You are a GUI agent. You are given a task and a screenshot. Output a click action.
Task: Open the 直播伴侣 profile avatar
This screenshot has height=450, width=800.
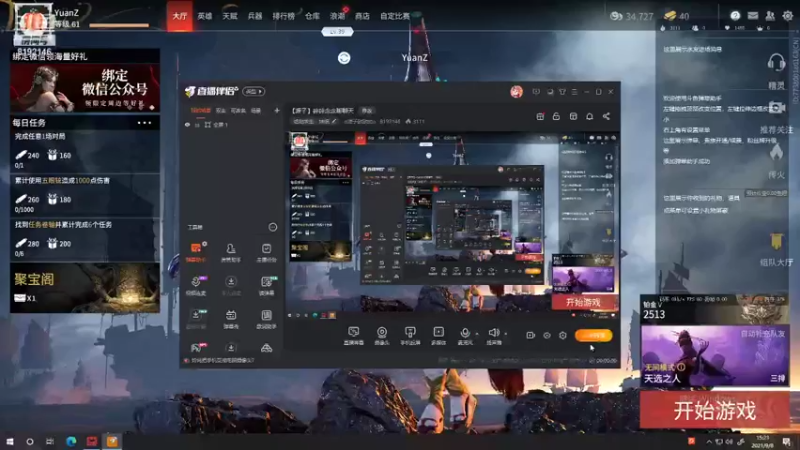(x=516, y=91)
